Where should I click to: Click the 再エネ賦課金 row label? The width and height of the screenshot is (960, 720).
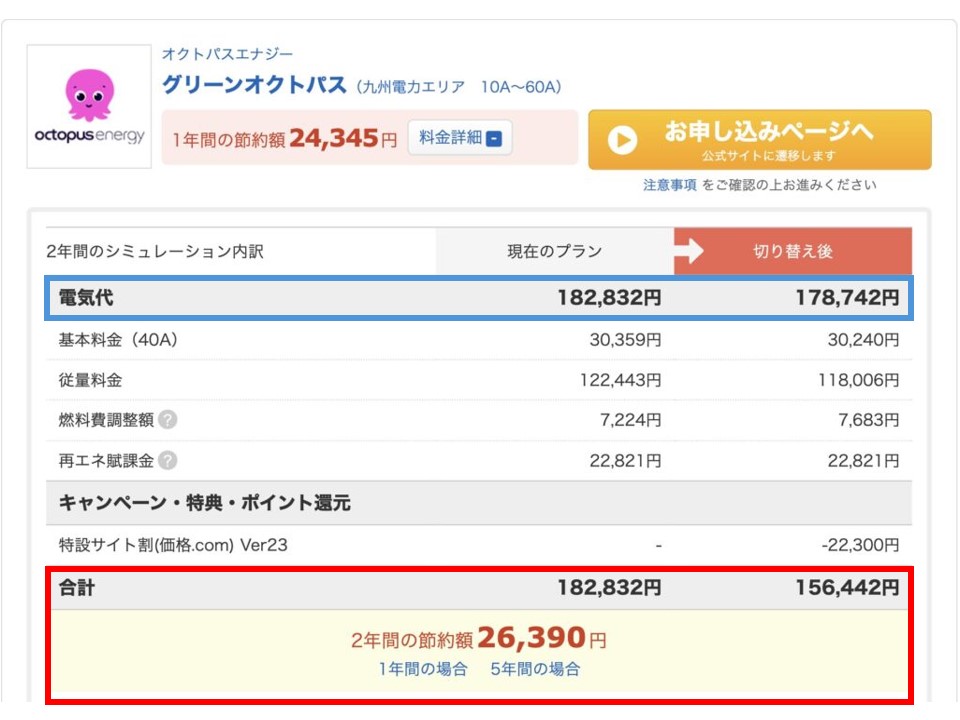point(106,460)
